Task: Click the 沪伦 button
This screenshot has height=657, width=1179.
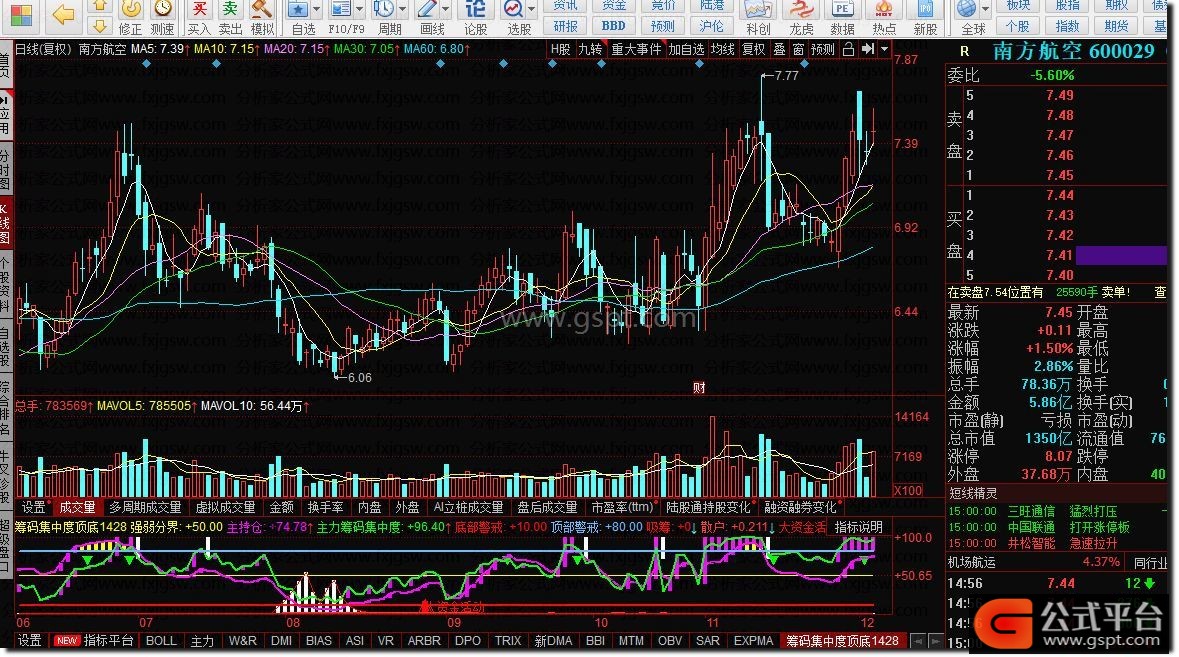Action: [x=711, y=26]
